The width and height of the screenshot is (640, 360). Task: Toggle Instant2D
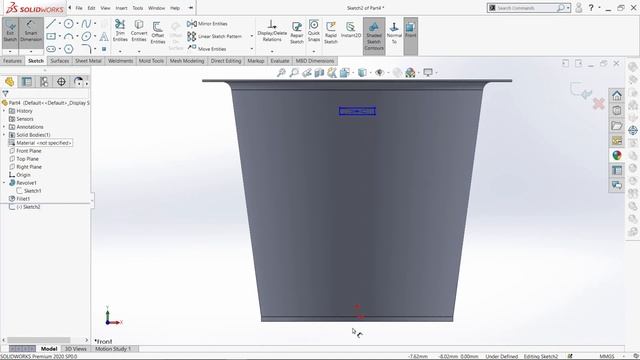(351, 30)
